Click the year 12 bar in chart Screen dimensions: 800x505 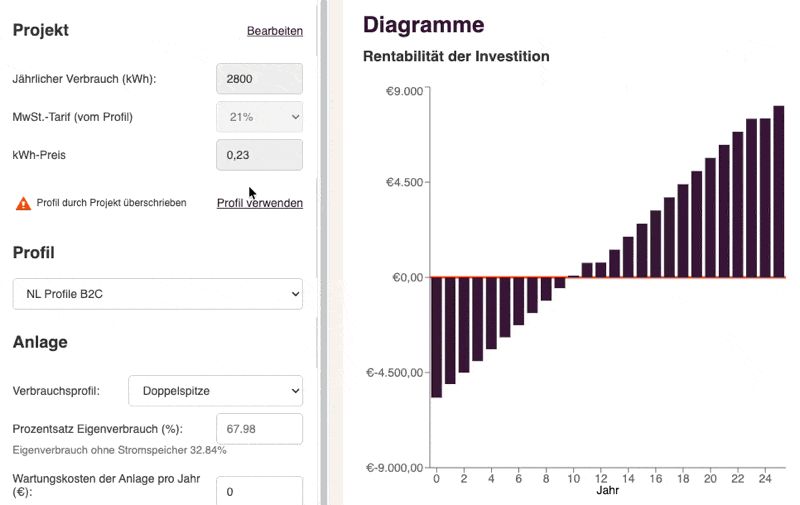601,270
